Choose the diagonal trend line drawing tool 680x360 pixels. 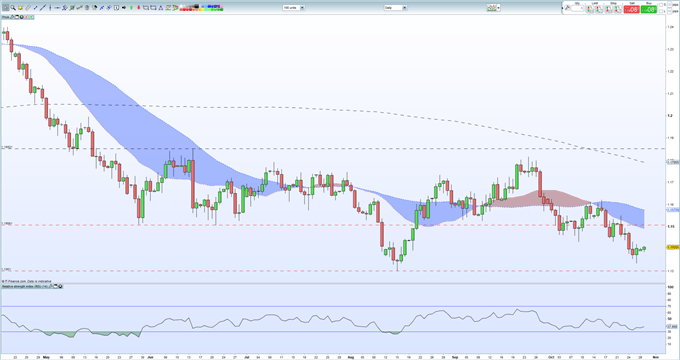pos(43,7)
